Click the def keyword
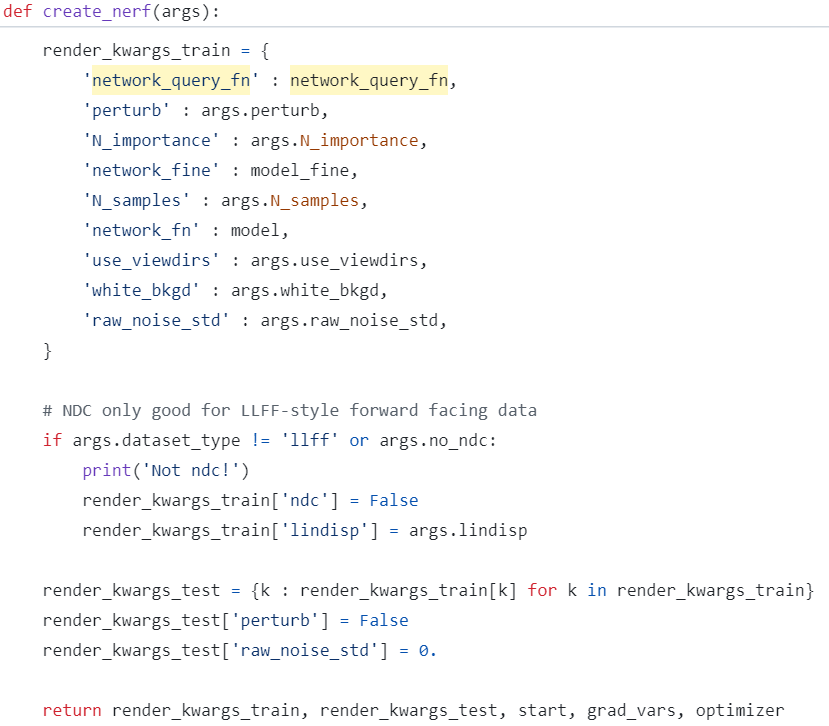The height and width of the screenshot is (726, 829). [x=17, y=11]
